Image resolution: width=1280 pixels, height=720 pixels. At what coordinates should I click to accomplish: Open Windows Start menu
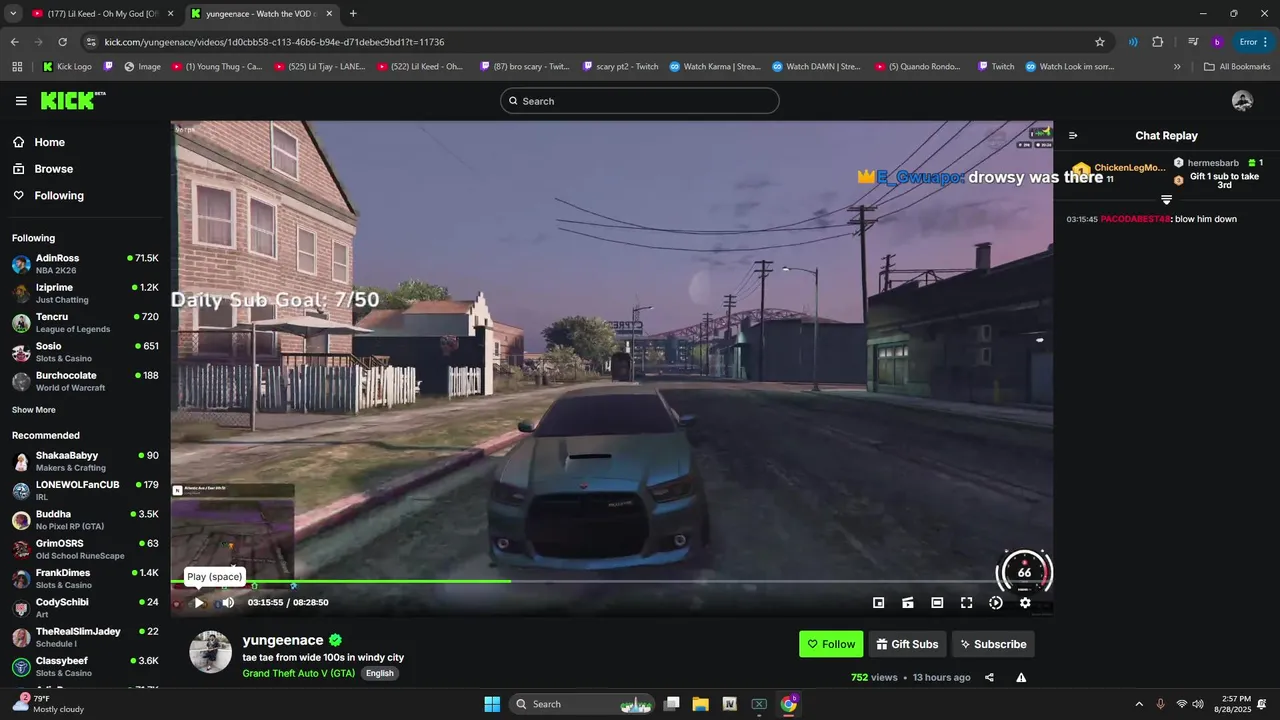click(x=492, y=704)
